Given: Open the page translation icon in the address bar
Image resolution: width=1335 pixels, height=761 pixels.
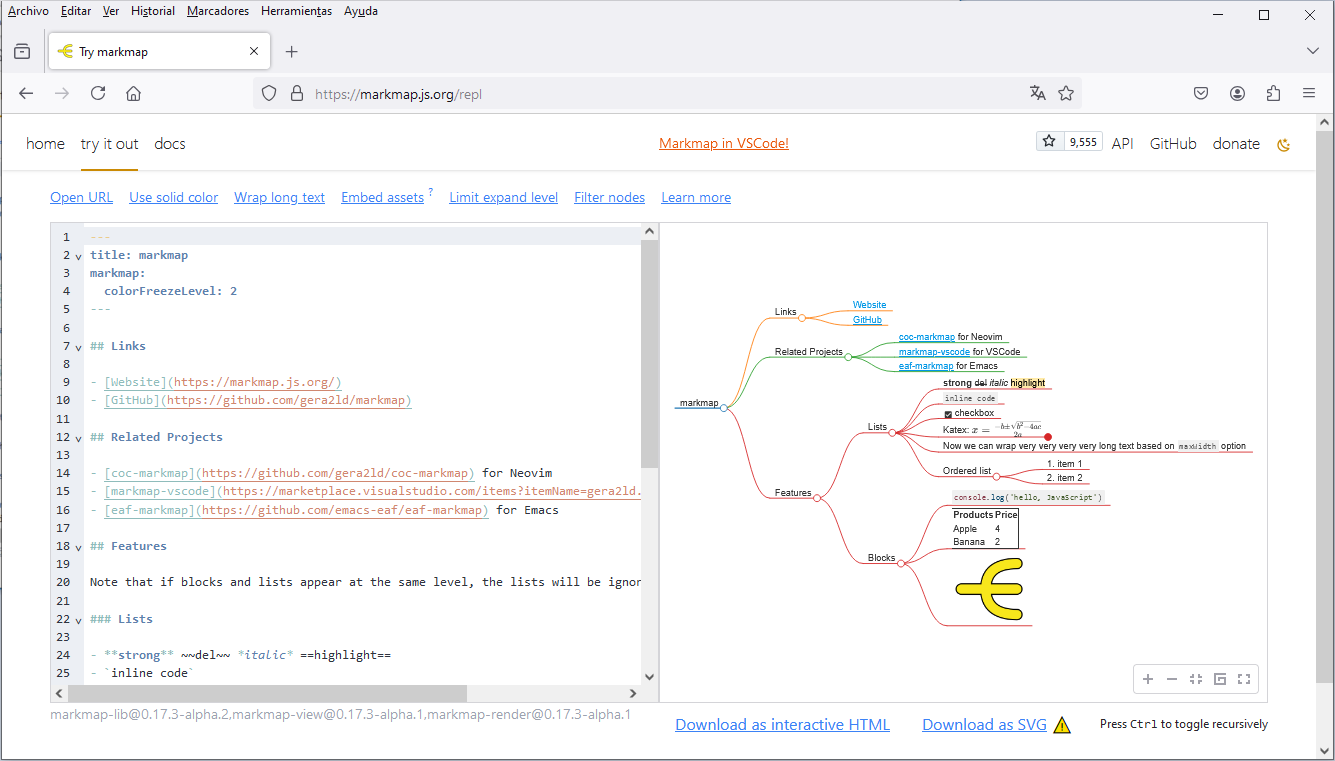Looking at the screenshot, I should point(1037,92).
